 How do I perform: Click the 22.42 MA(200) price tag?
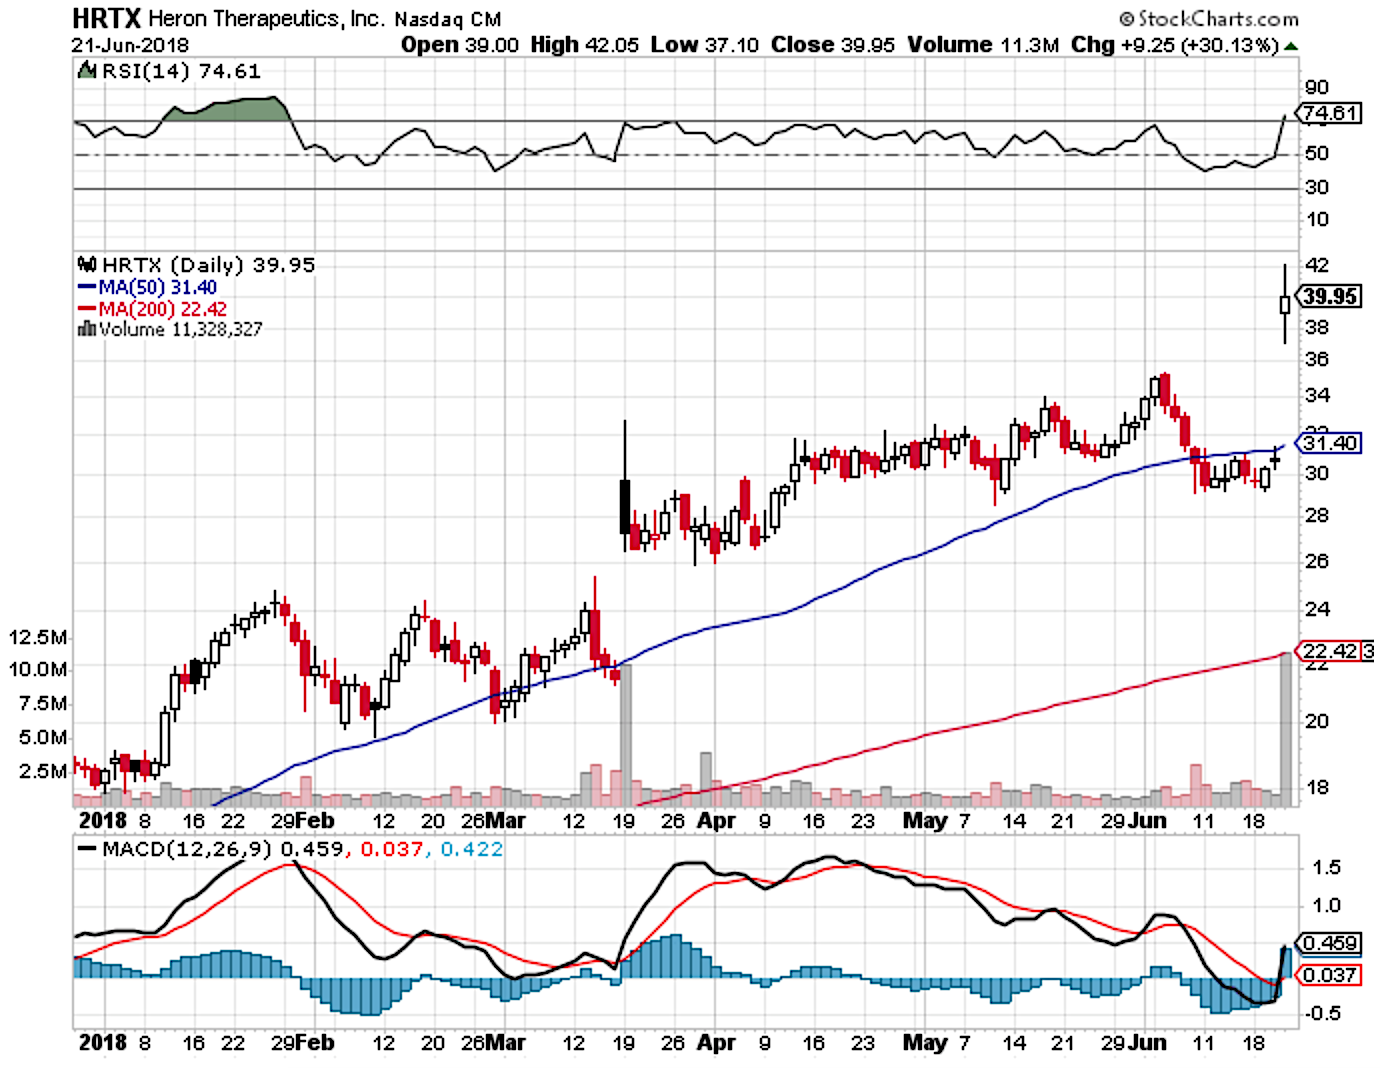click(1329, 651)
